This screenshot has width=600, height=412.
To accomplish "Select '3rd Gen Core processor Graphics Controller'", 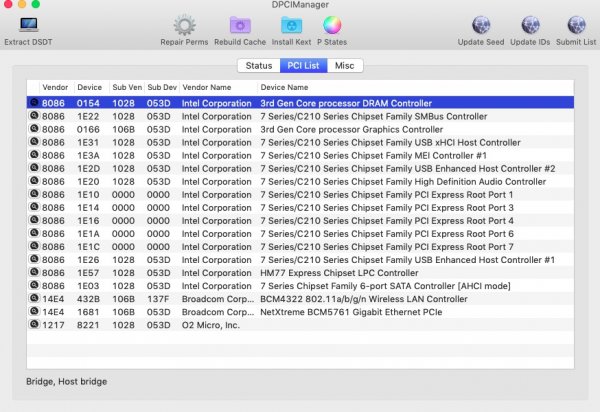I will pos(352,129).
